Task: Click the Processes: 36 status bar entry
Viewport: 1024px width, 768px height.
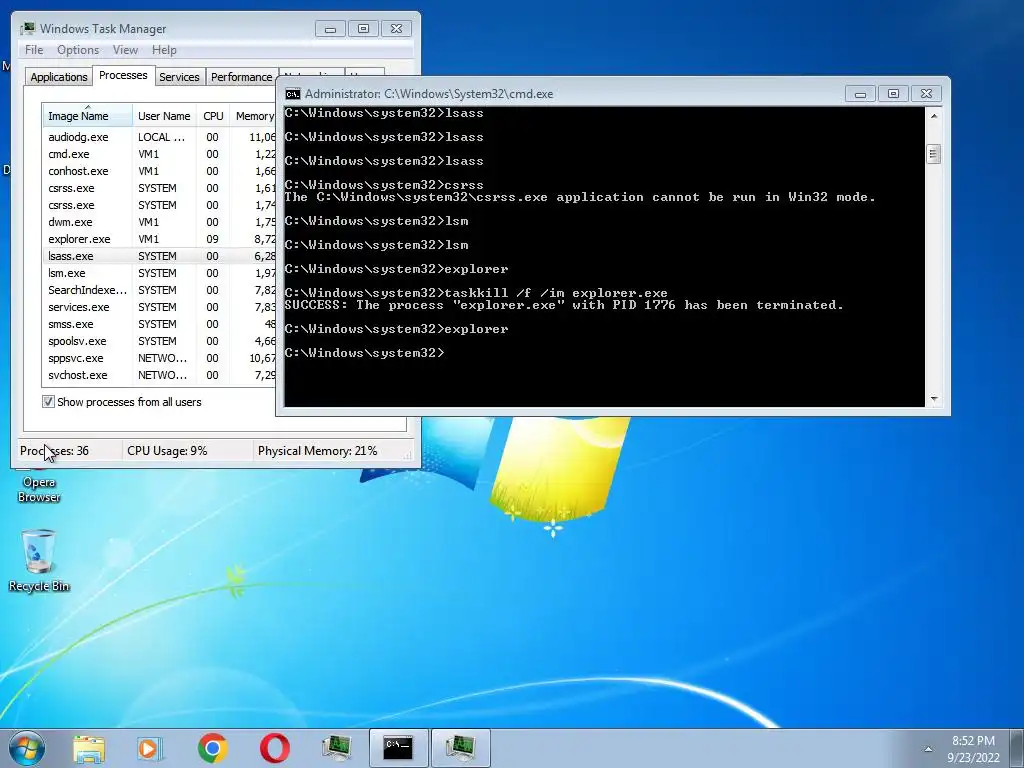Action: click(54, 451)
